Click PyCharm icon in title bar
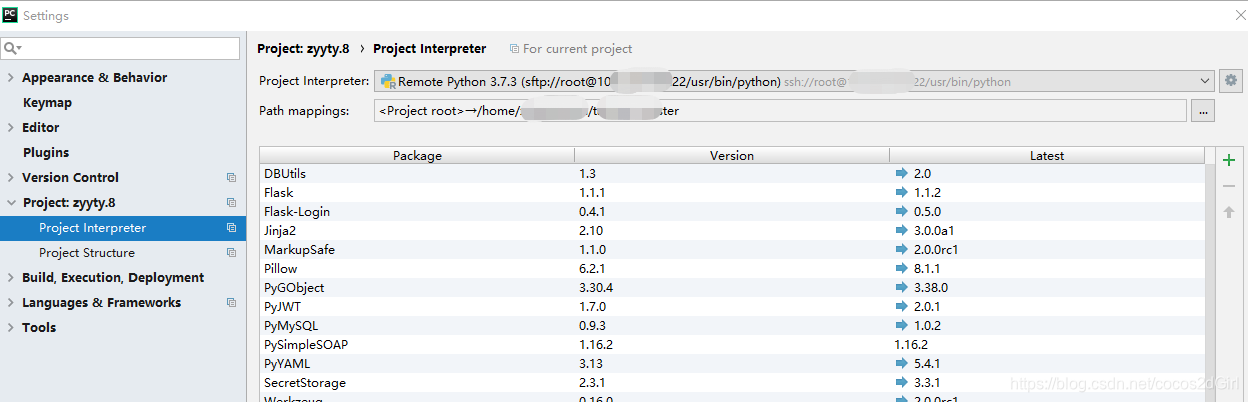1248x402 pixels. tap(11, 15)
